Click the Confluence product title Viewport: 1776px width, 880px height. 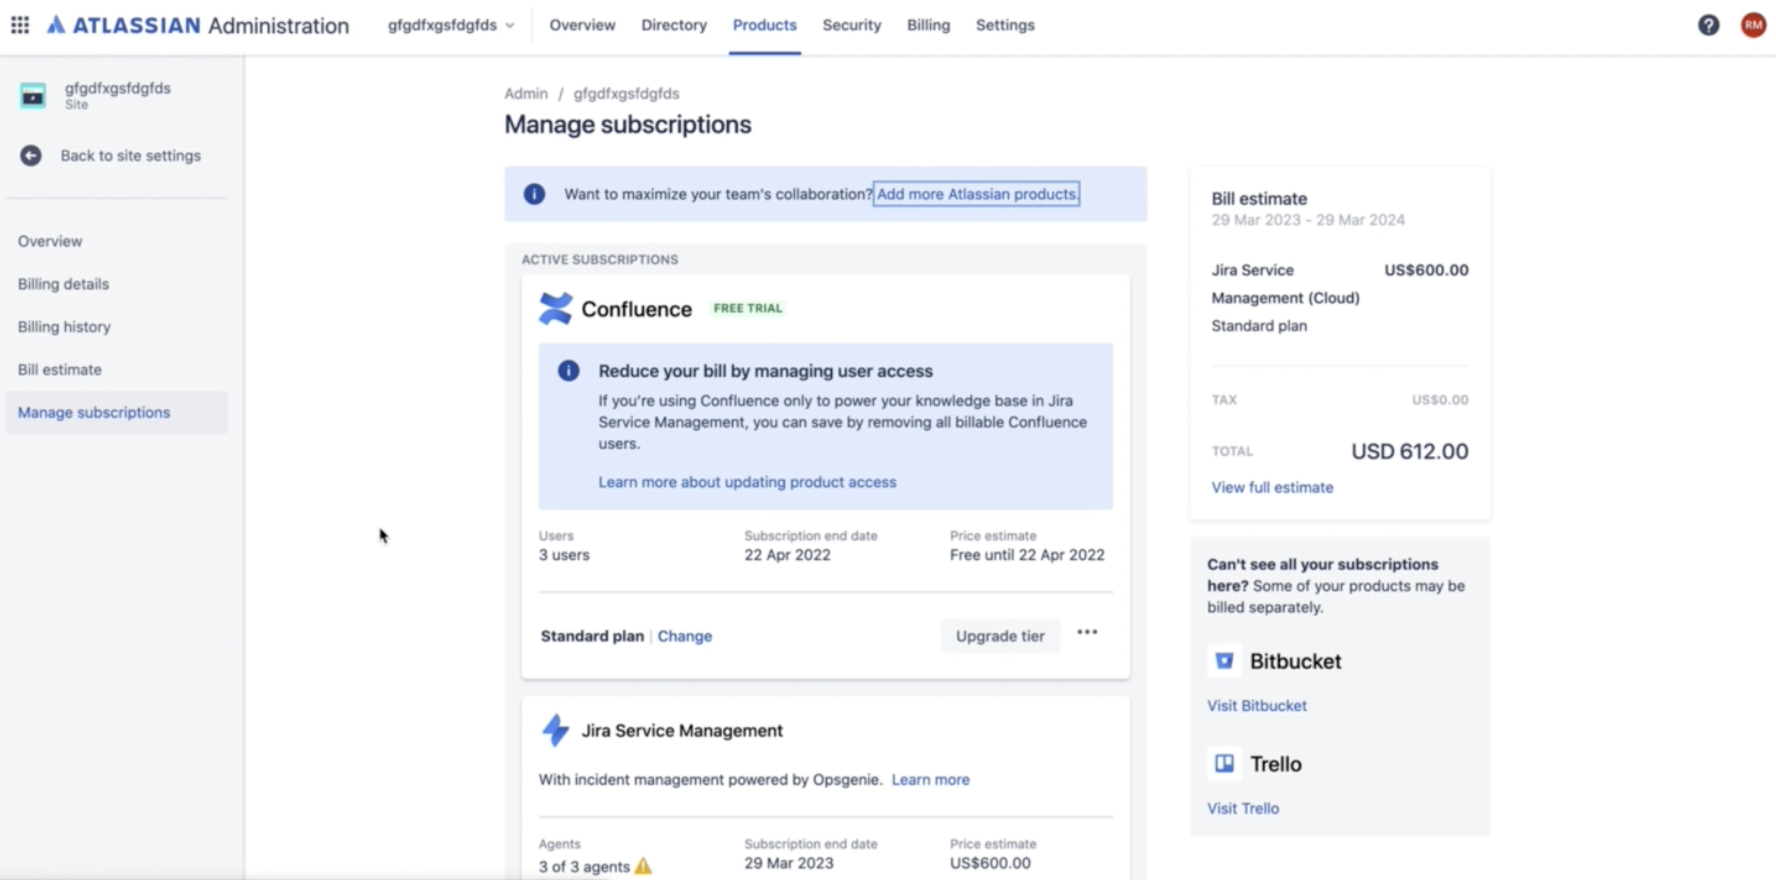pos(636,309)
